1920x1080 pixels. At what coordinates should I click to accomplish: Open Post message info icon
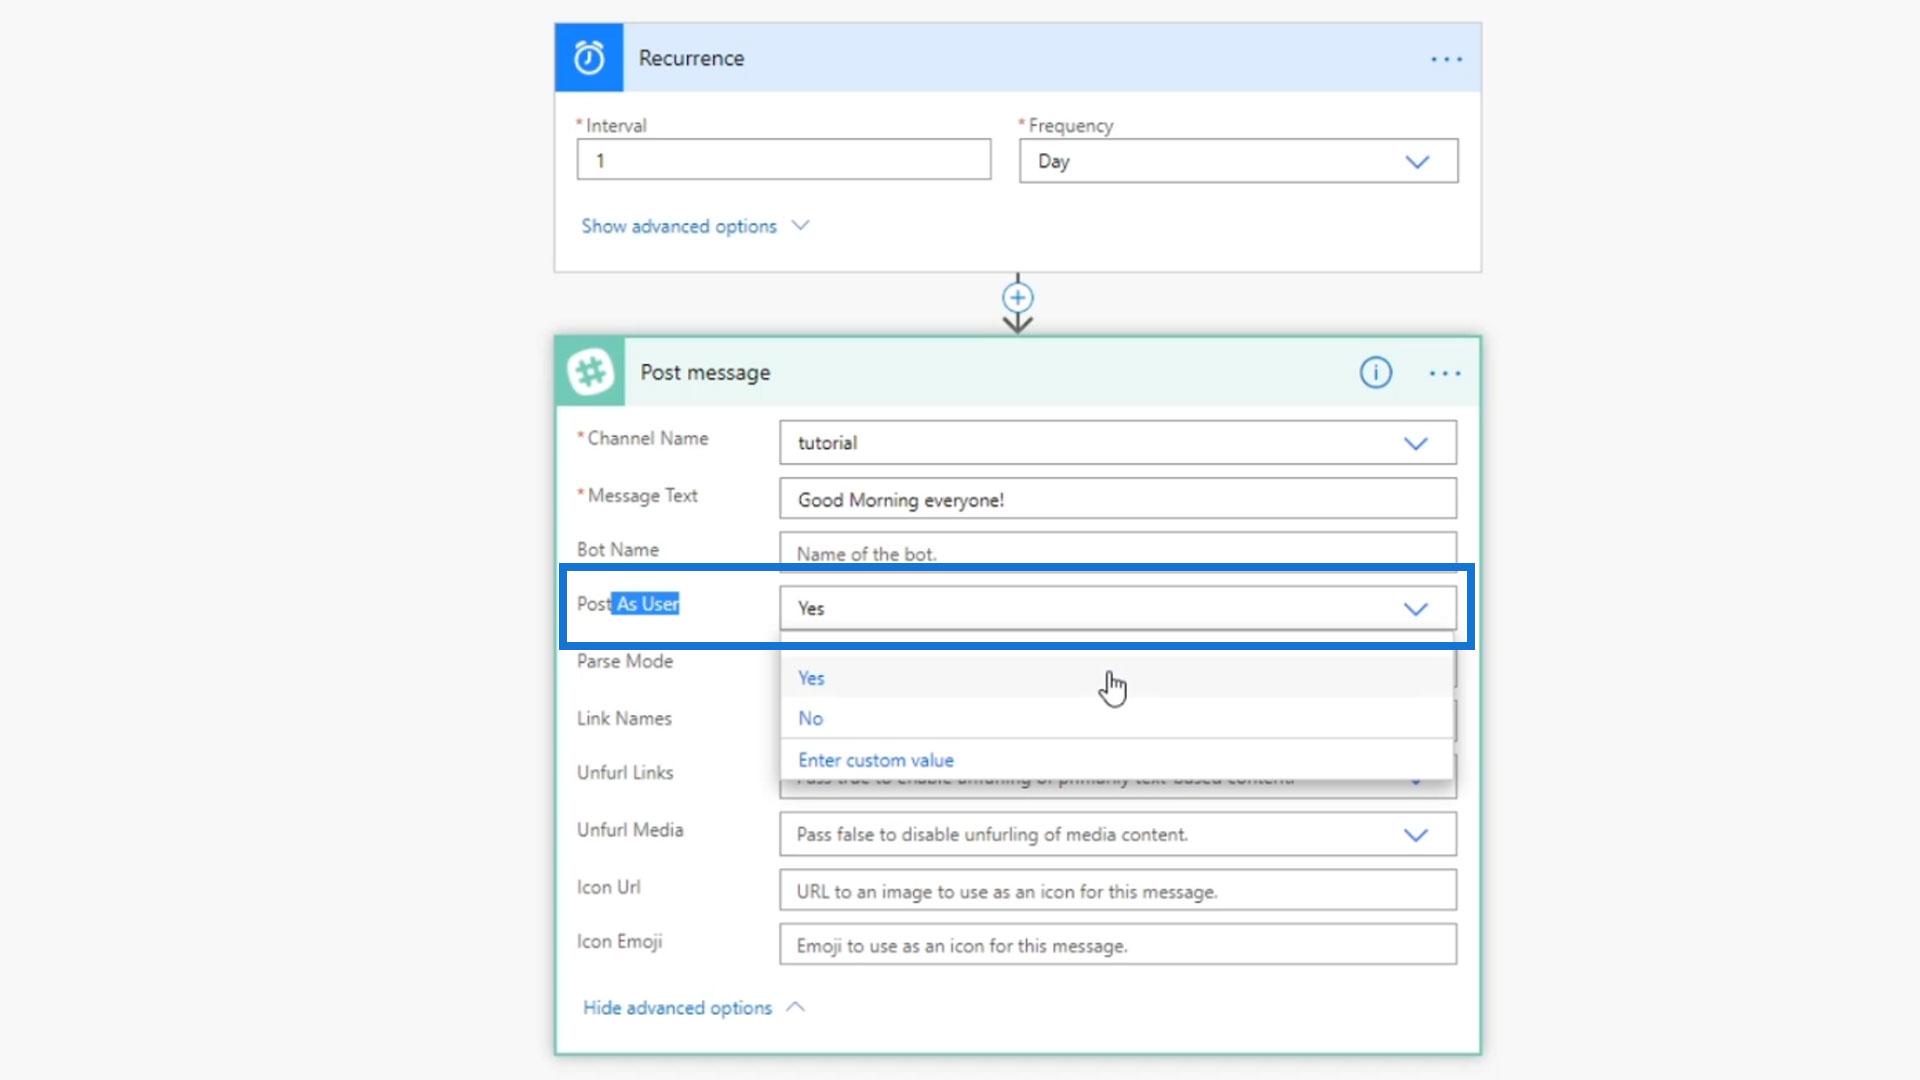point(1375,373)
